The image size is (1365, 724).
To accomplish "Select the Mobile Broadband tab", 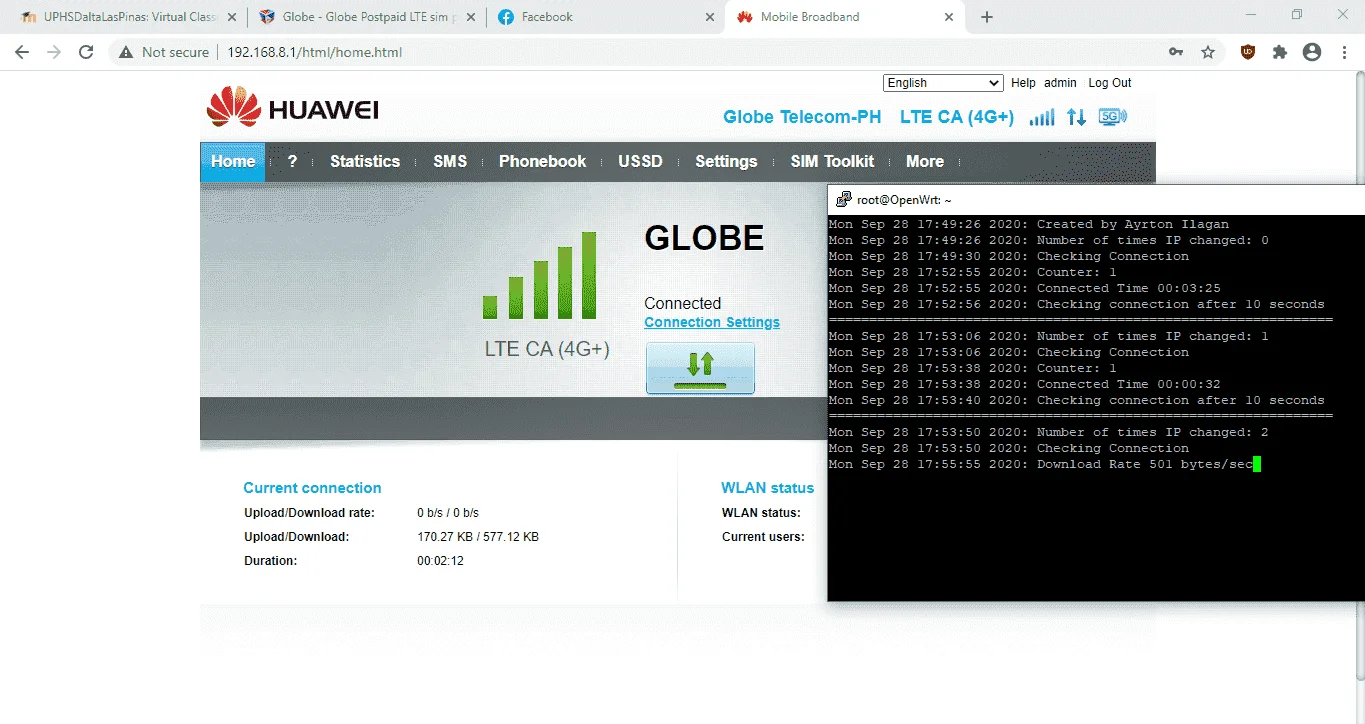I will click(x=845, y=17).
